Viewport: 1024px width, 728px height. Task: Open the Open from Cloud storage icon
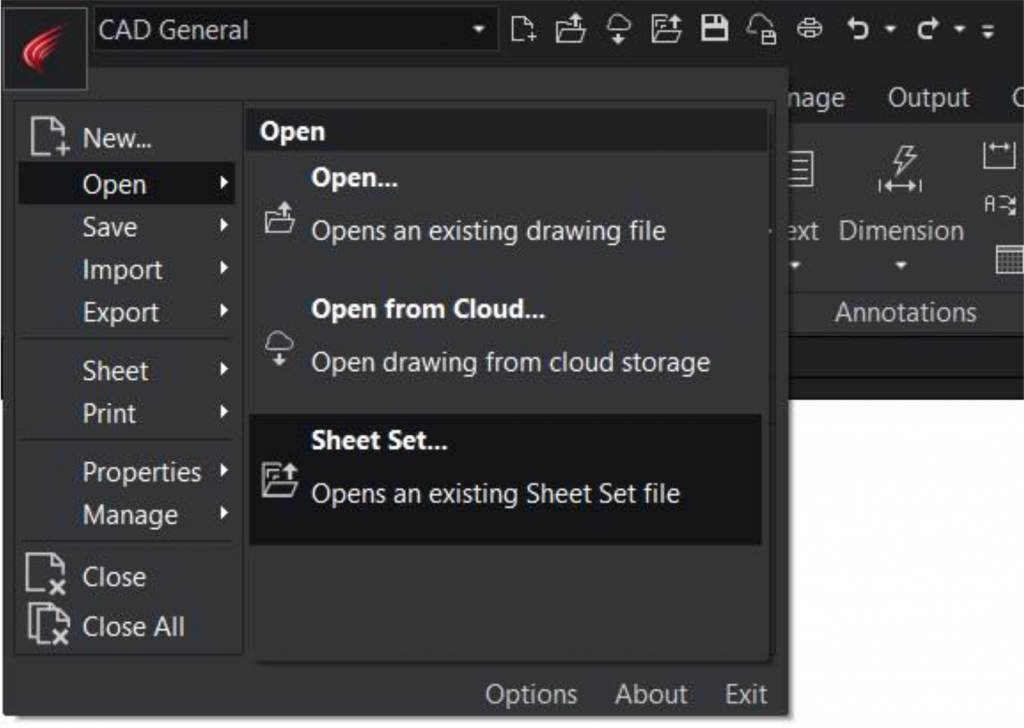coord(619,29)
